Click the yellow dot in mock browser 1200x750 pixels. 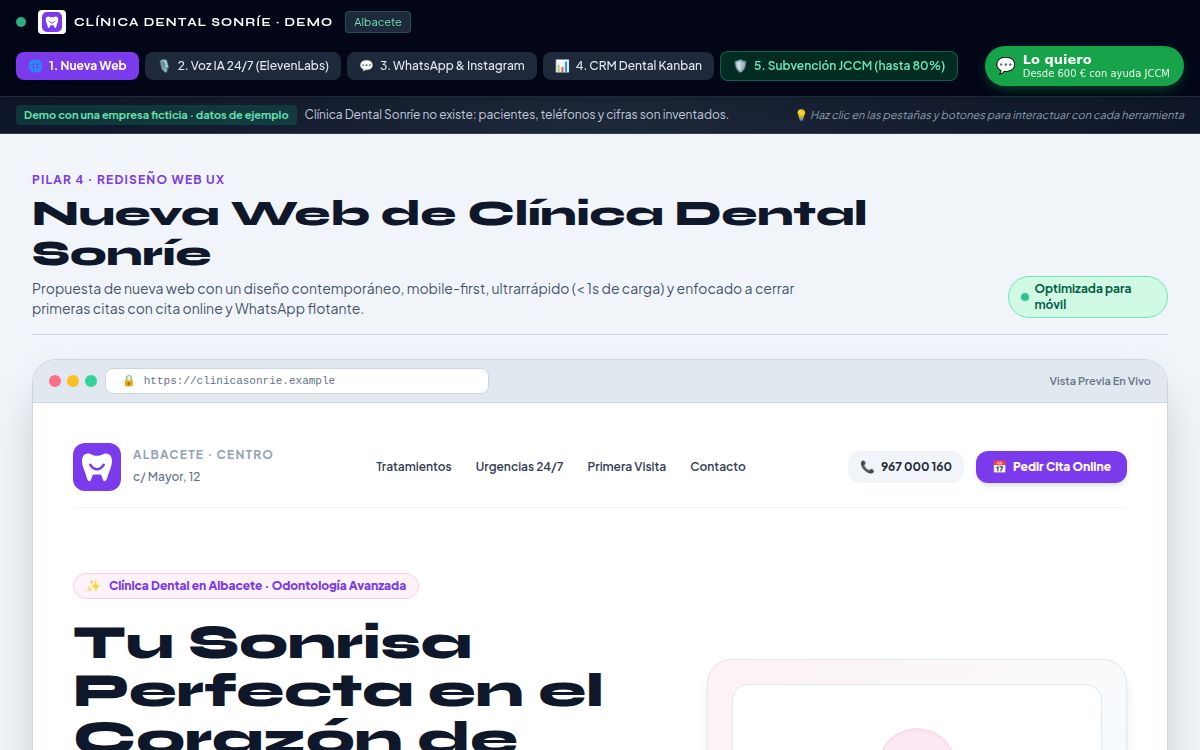73,381
